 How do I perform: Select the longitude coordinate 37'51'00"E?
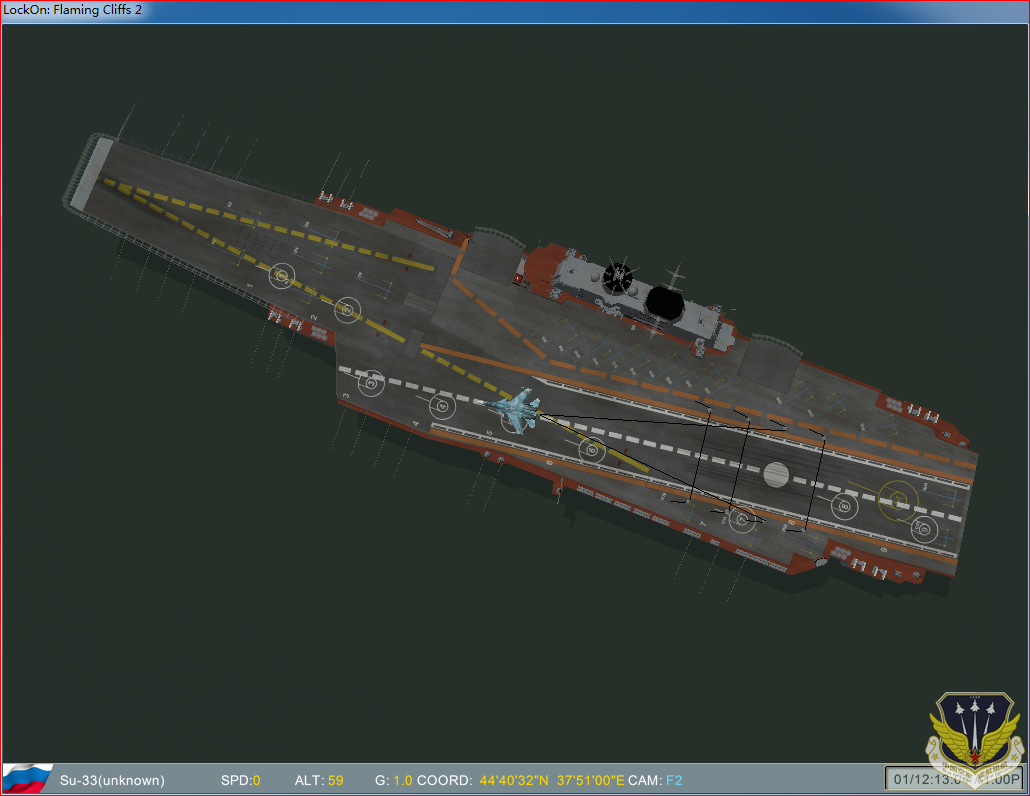coord(591,780)
